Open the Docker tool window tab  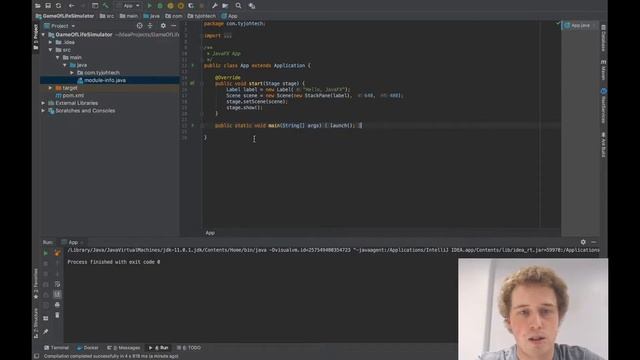click(88, 348)
